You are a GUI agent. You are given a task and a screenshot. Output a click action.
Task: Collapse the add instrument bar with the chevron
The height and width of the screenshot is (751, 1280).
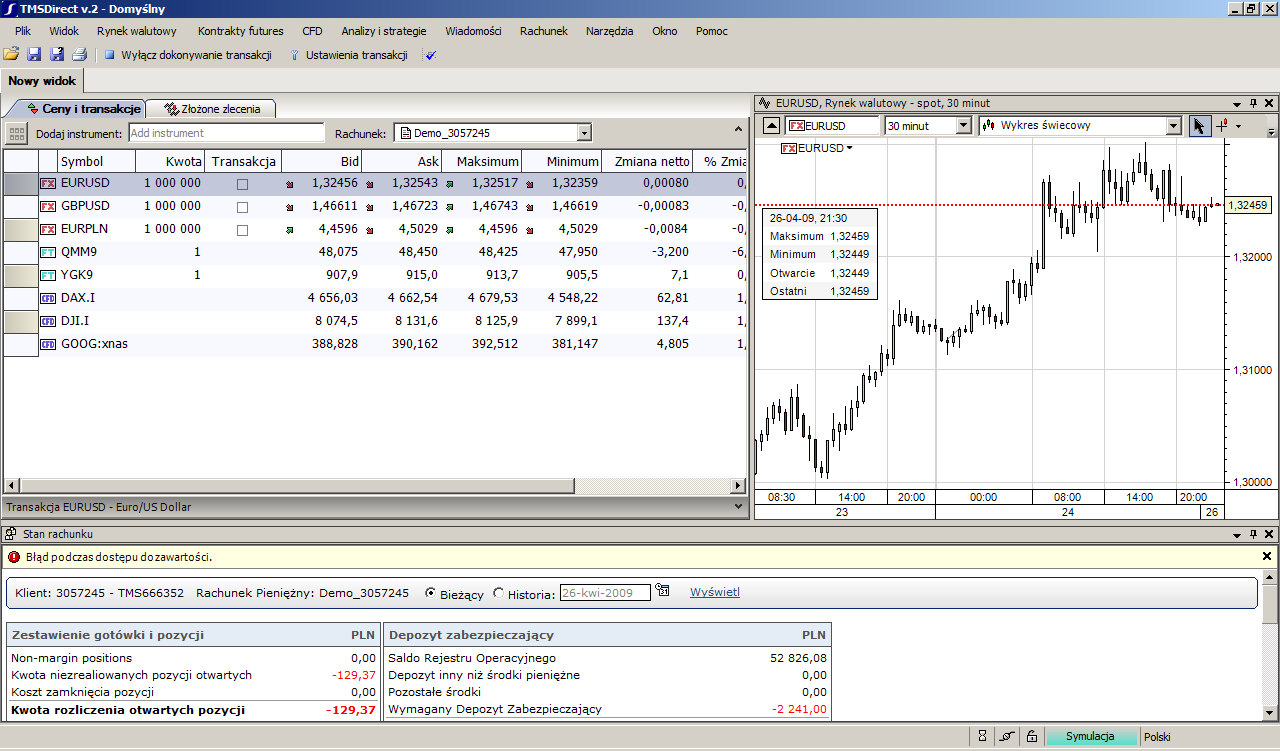click(x=738, y=130)
